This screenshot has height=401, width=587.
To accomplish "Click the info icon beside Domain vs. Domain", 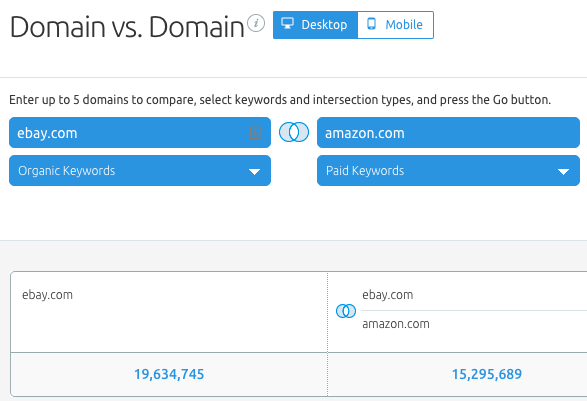I will 256,23.
